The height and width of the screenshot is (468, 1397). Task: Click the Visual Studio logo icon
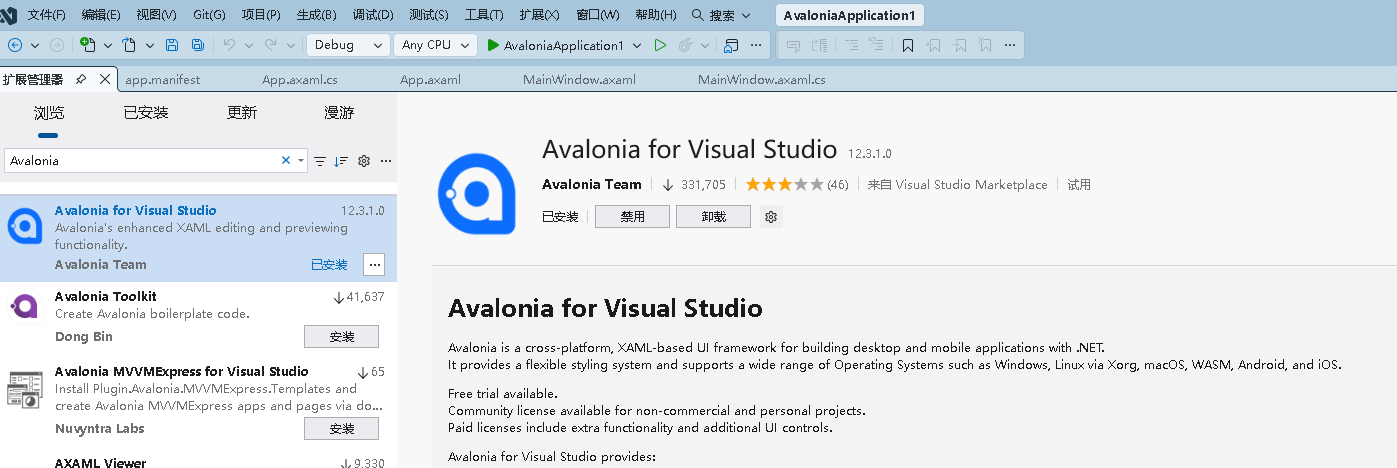click(x=9, y=15)
